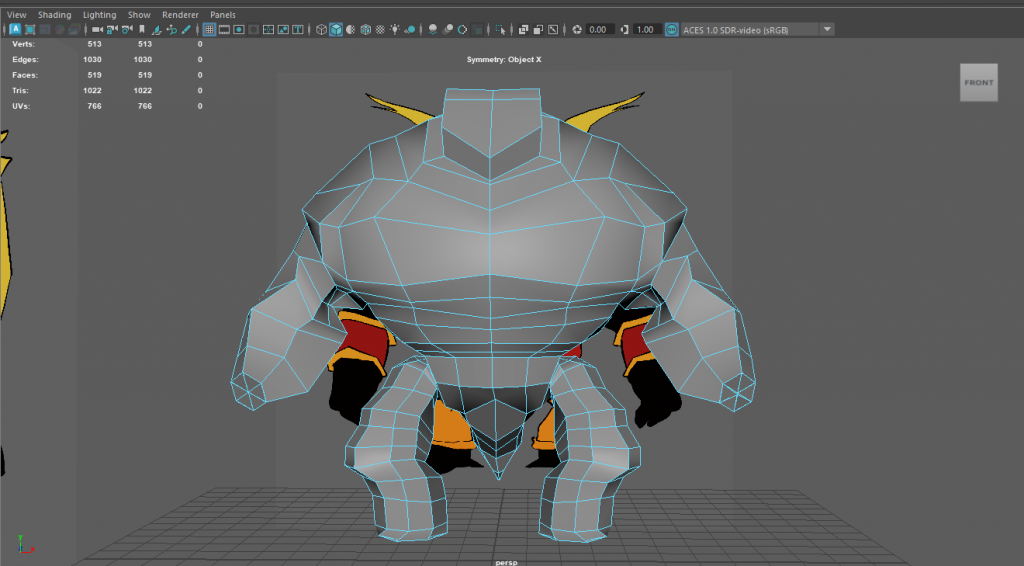This screenshot has height=566, width=1024.
Task: Click the Screen Space Ambient Occlusion icon
Action: [x=433, y=29]
